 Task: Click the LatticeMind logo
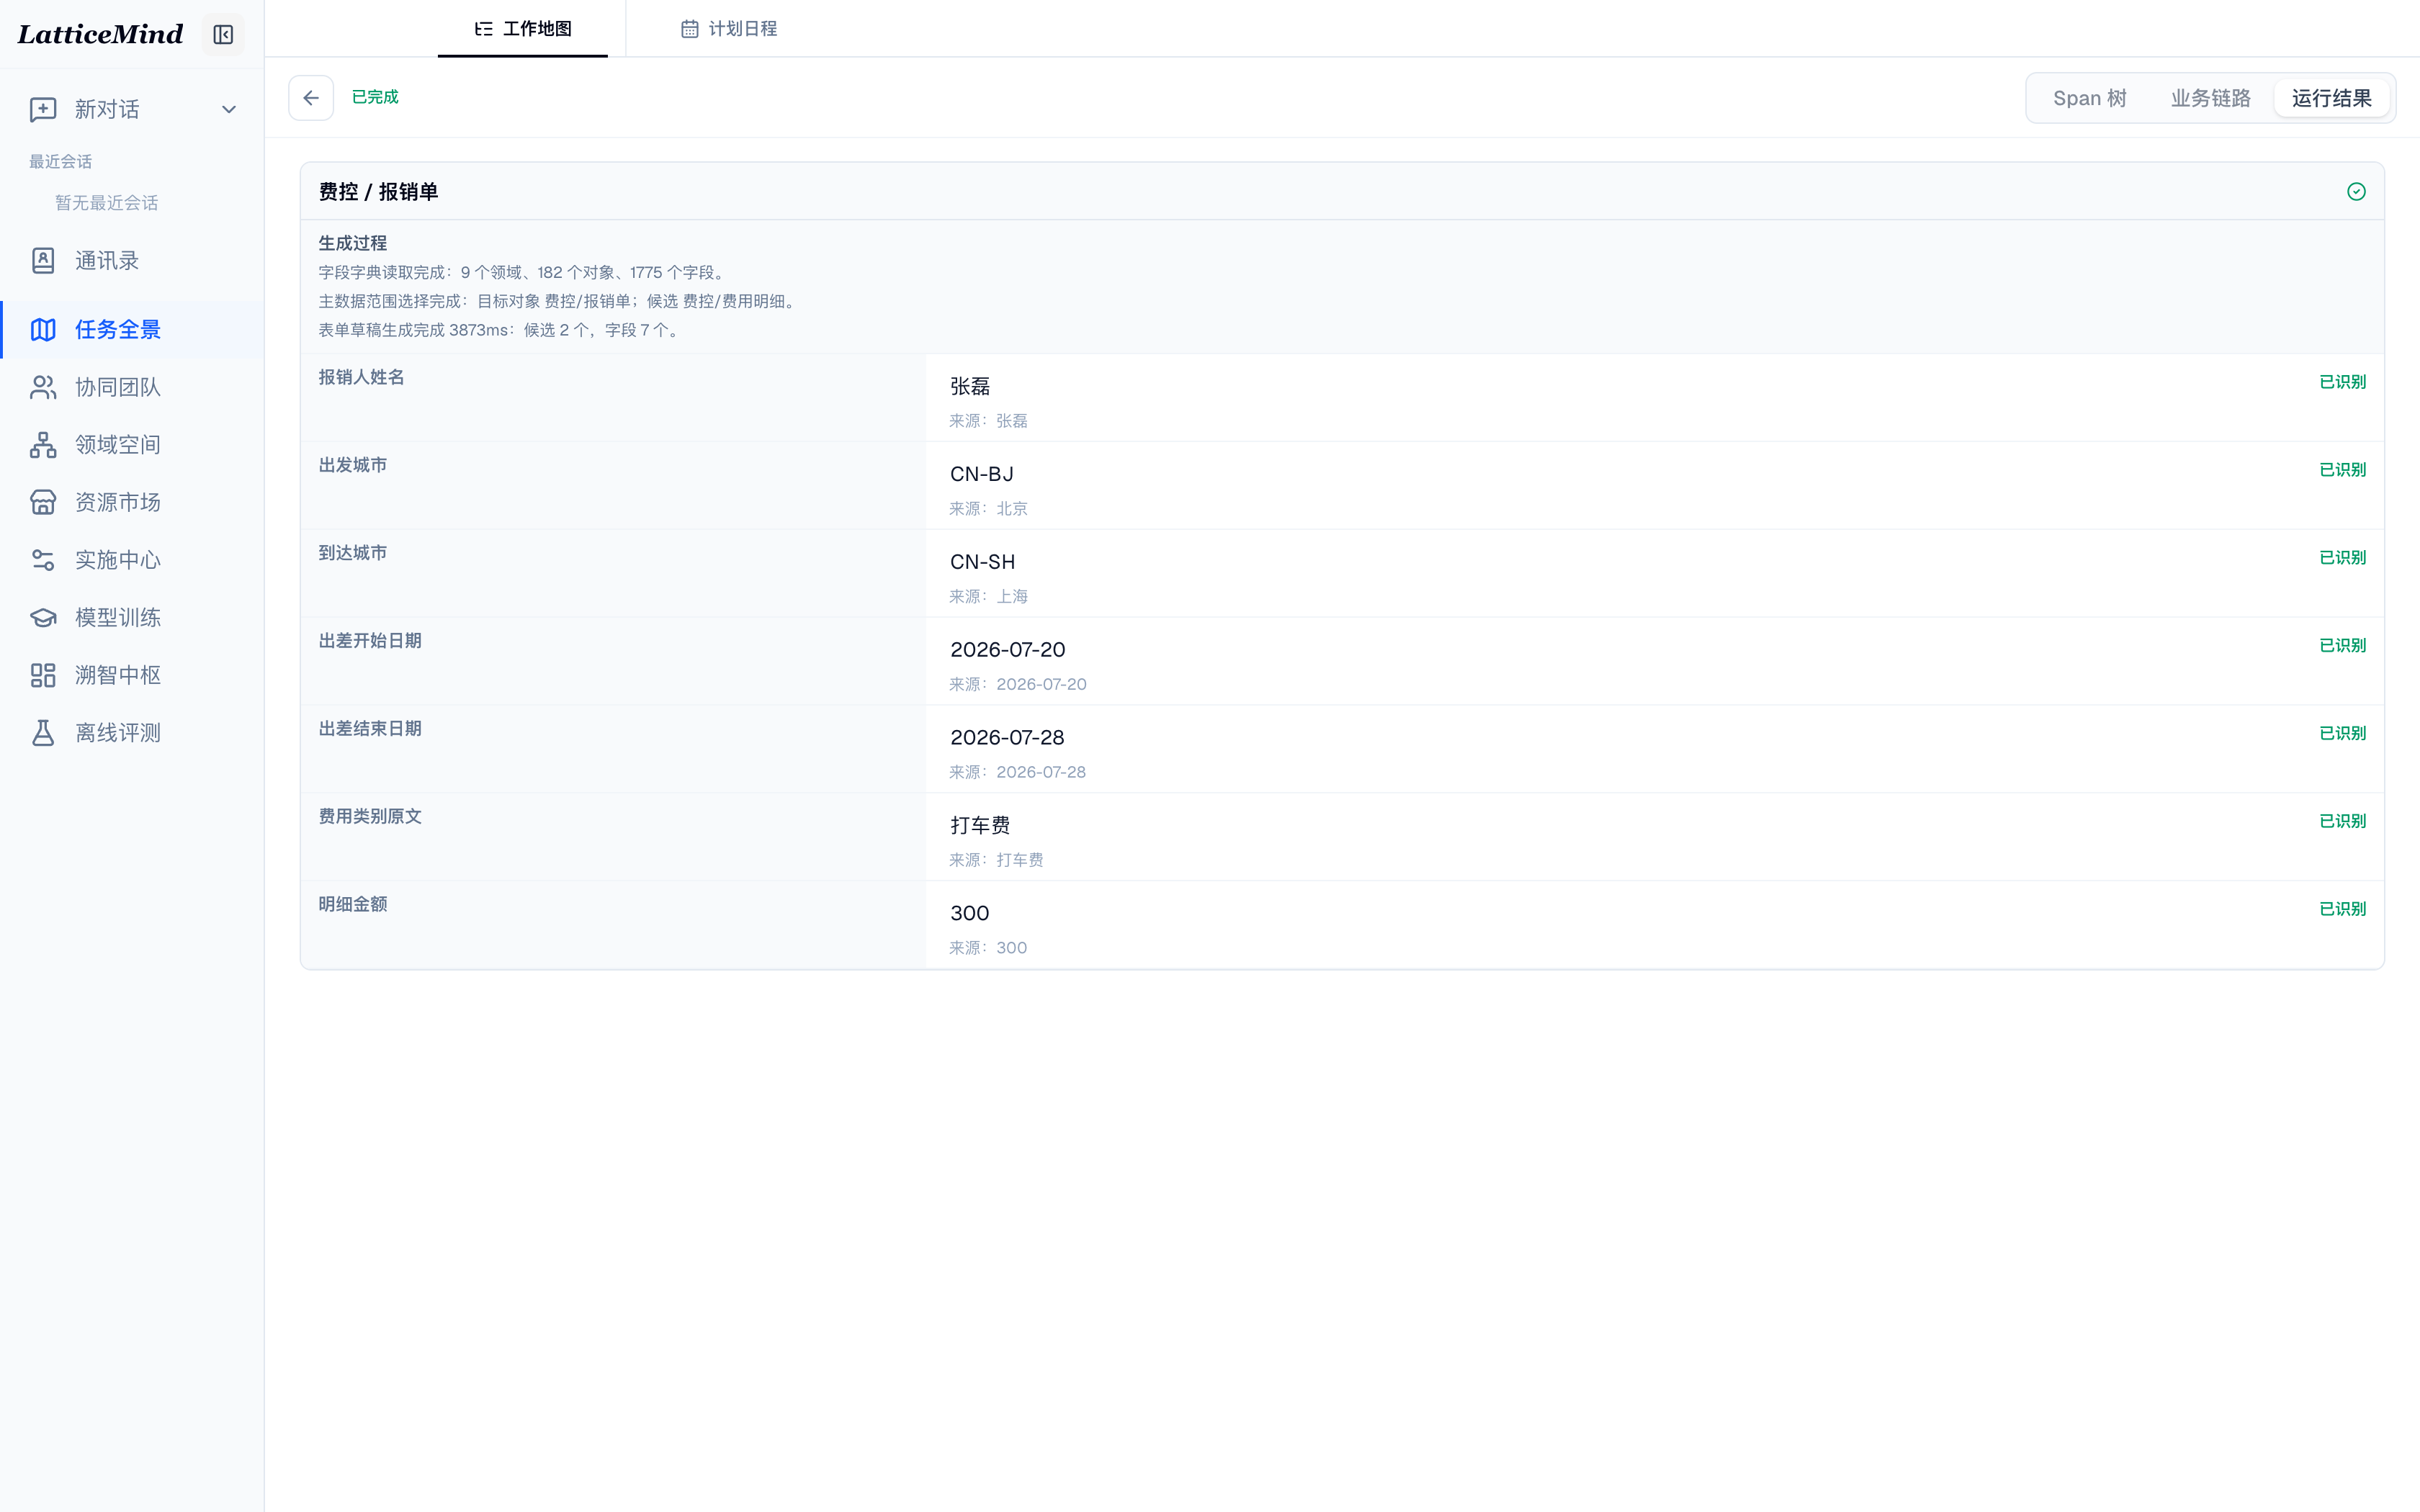pos(100,35)
